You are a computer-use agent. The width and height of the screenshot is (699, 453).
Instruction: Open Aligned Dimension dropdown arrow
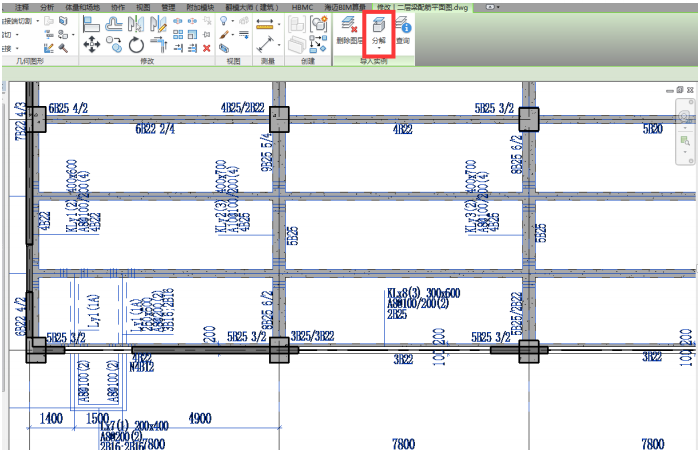[x=279, y=45]
